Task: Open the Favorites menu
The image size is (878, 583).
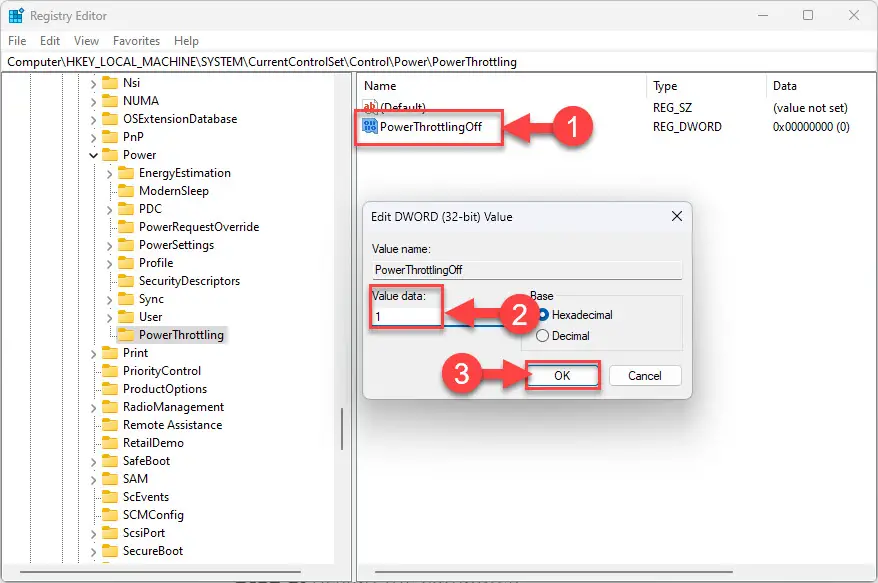Action: (136, 41)
